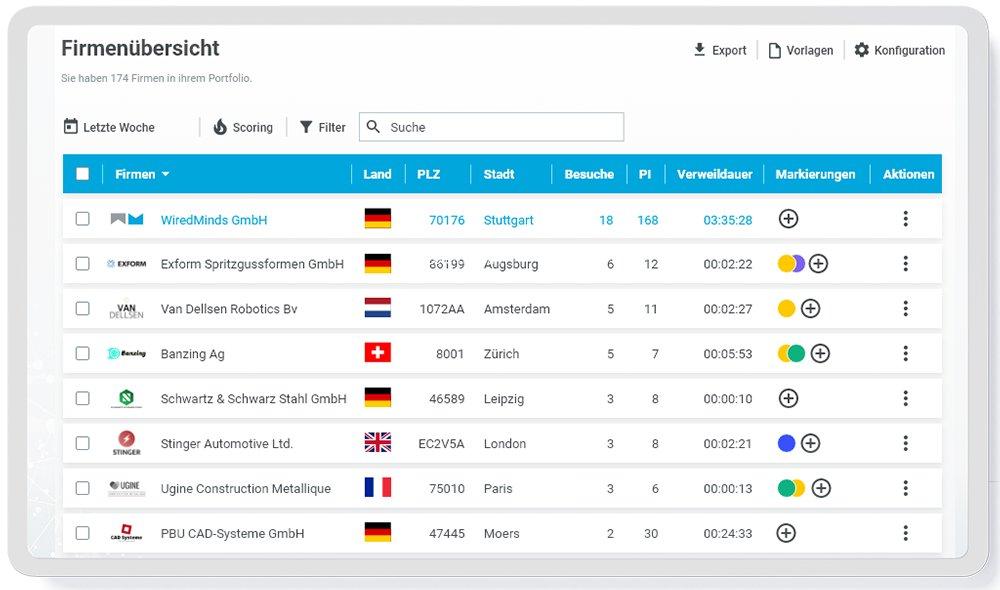
Task: Sort by the Verweildauer column header
Action: pos(714,174)
